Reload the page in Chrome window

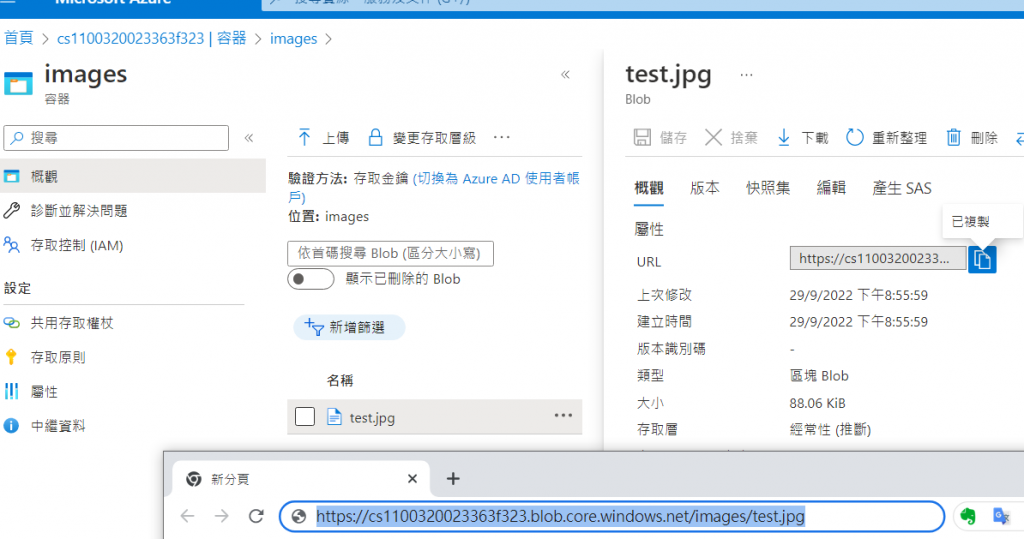(256, 516)
